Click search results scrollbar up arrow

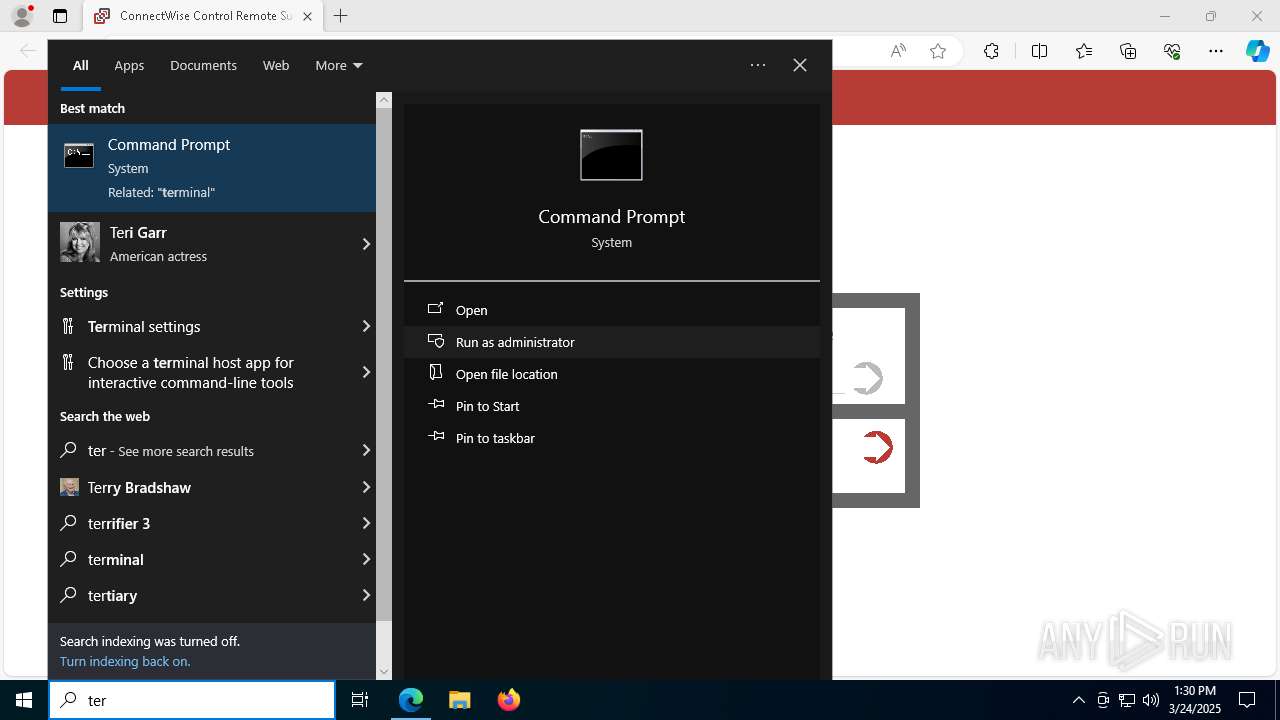pos(384,100)
